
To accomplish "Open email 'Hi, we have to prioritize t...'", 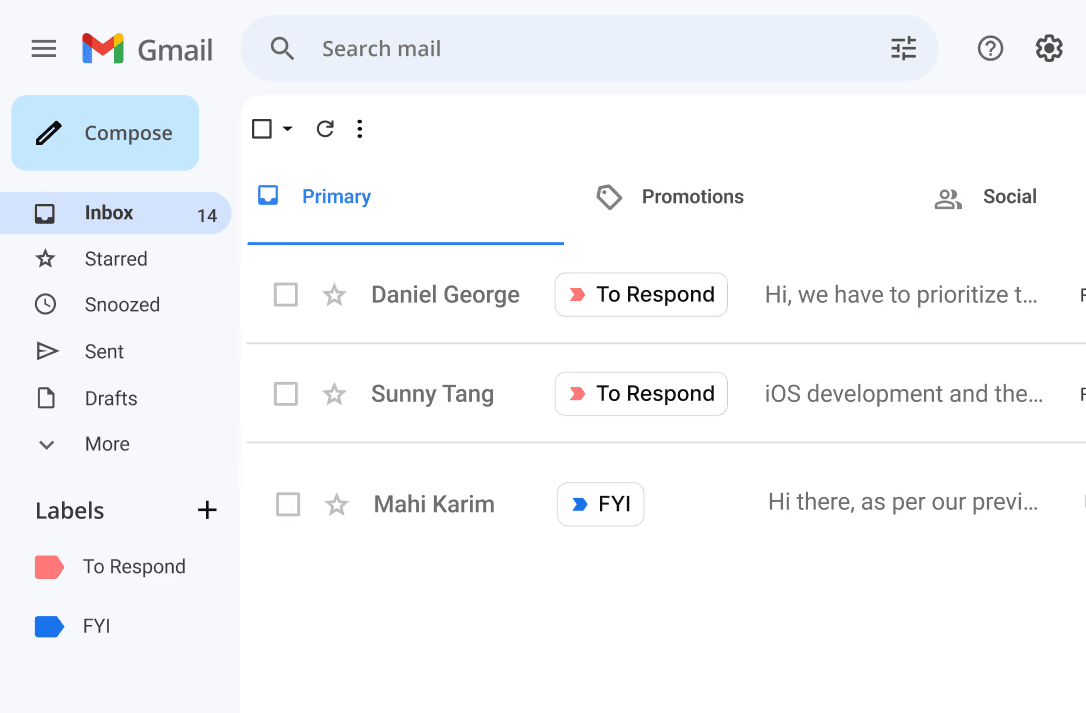I will click(x=901, y=294).
